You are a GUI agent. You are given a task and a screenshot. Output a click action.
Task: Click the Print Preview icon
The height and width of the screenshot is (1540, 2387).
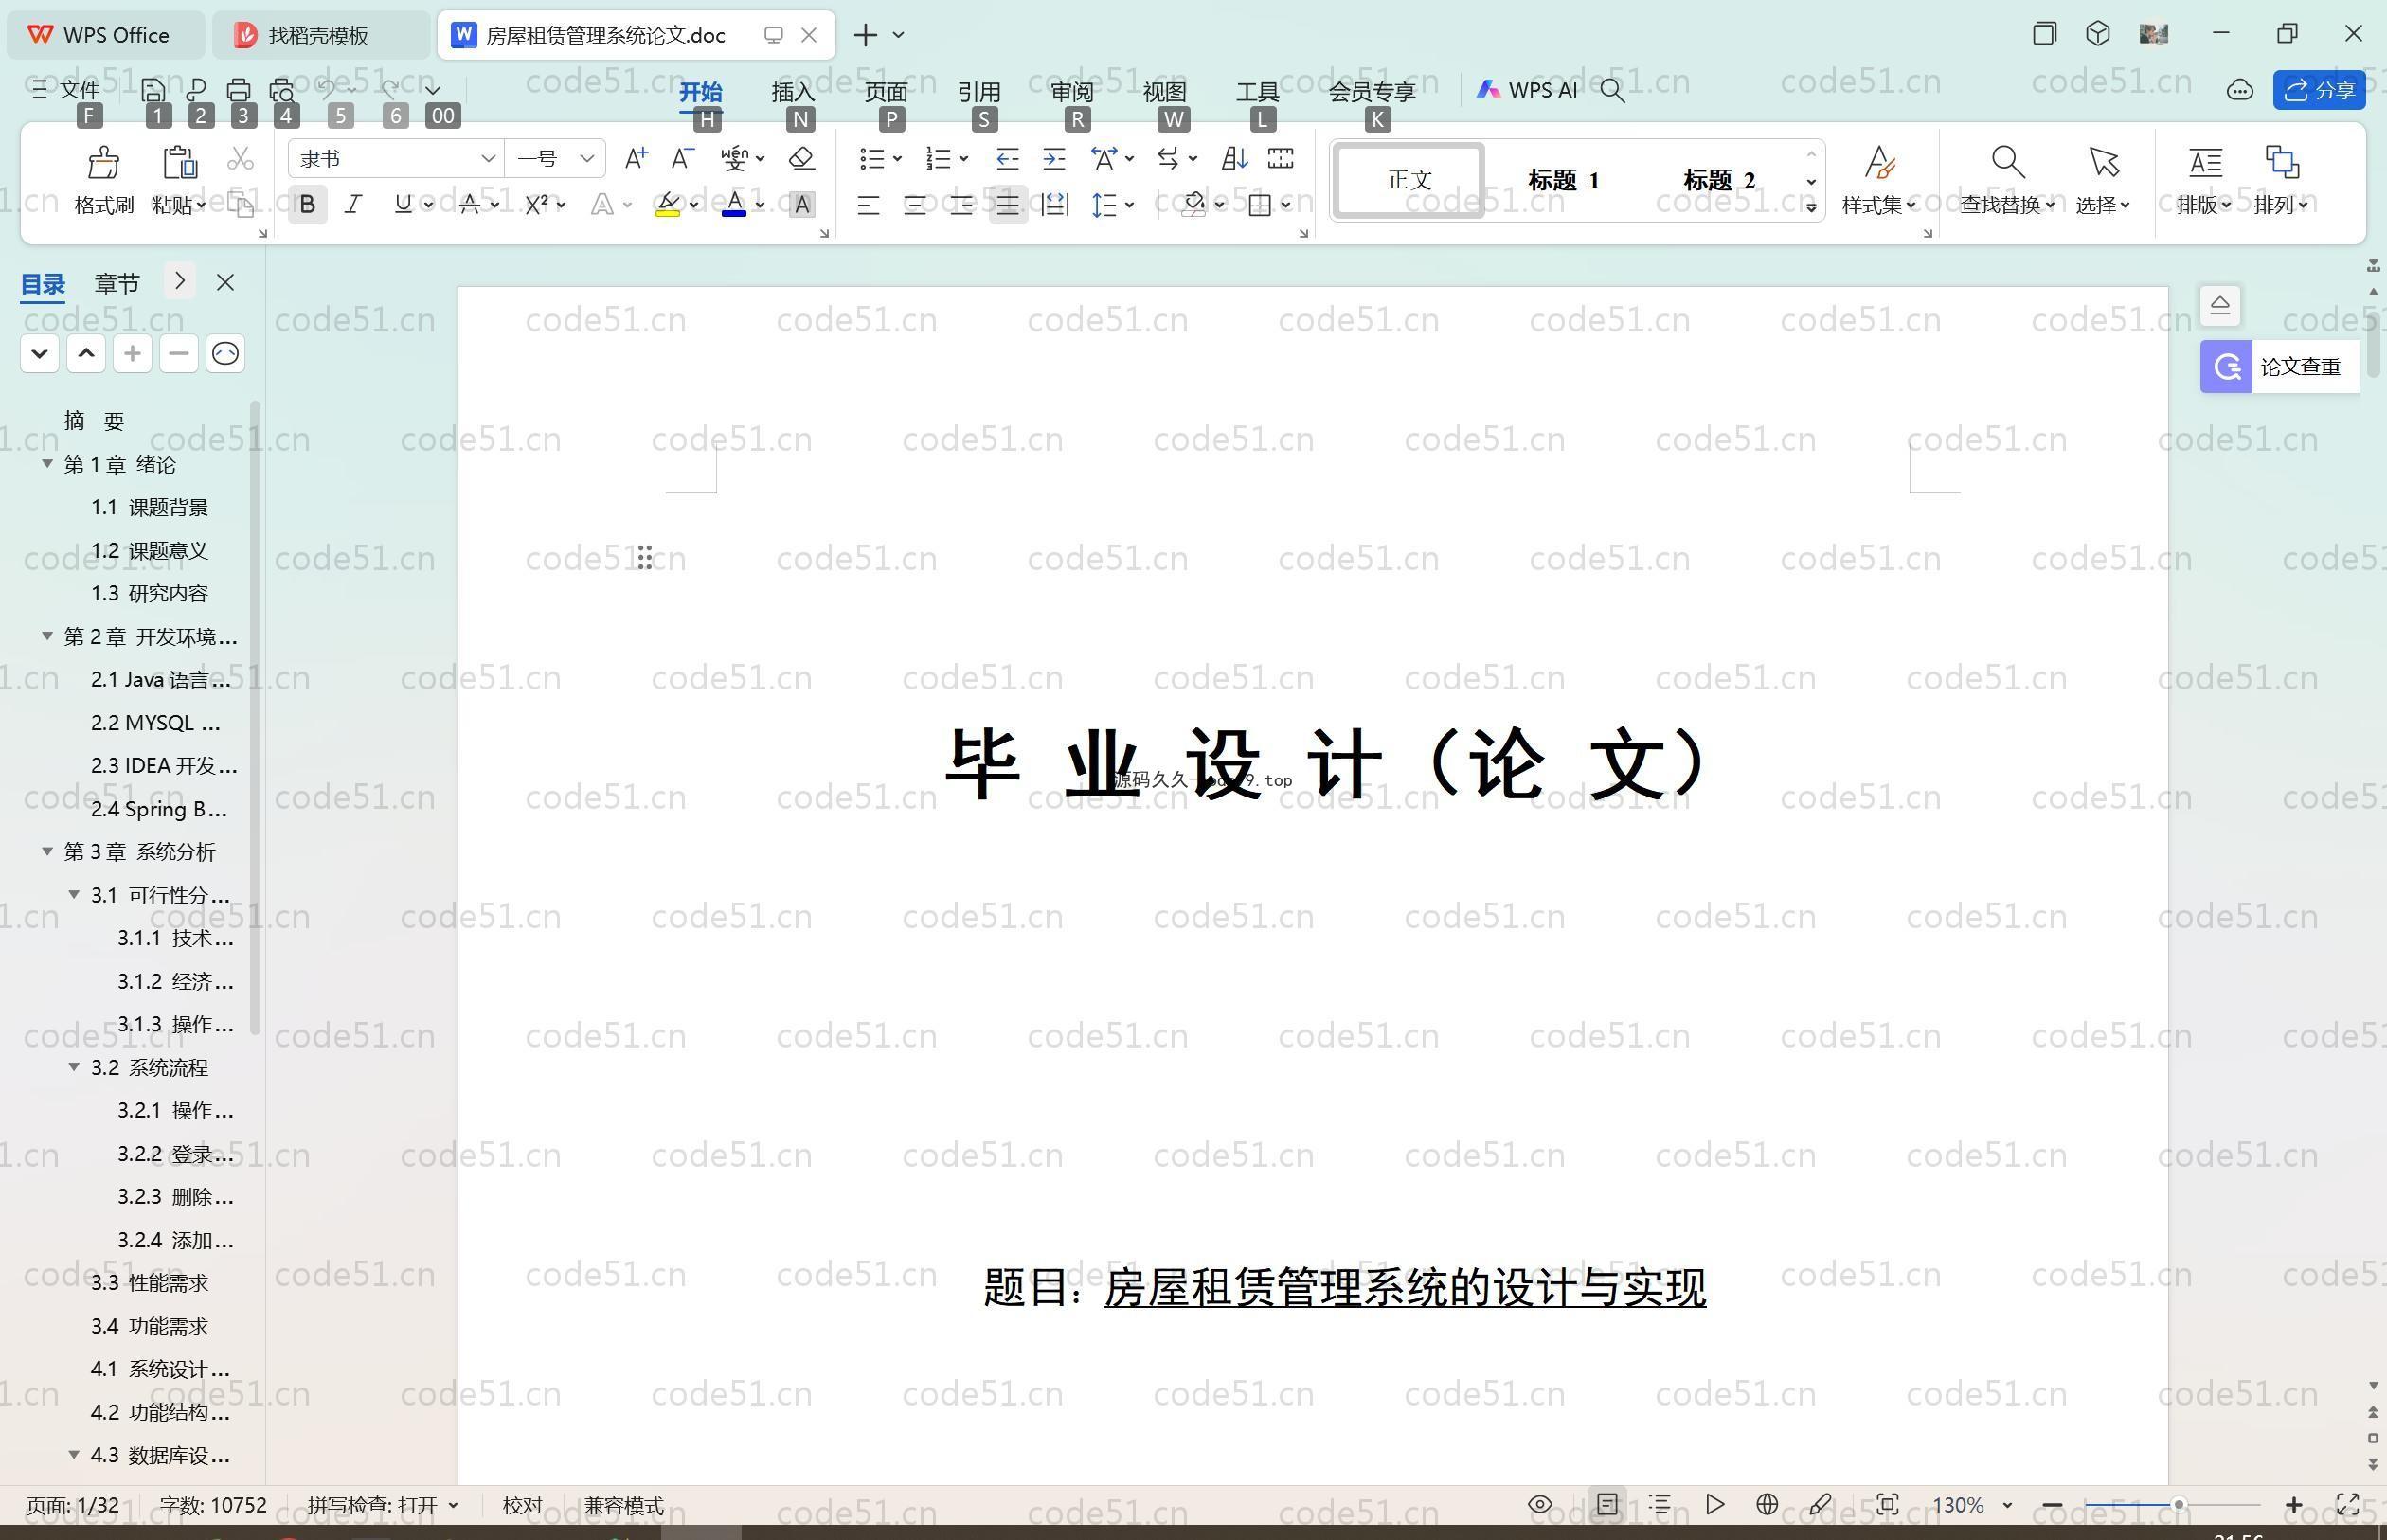[x=282, y=90]
